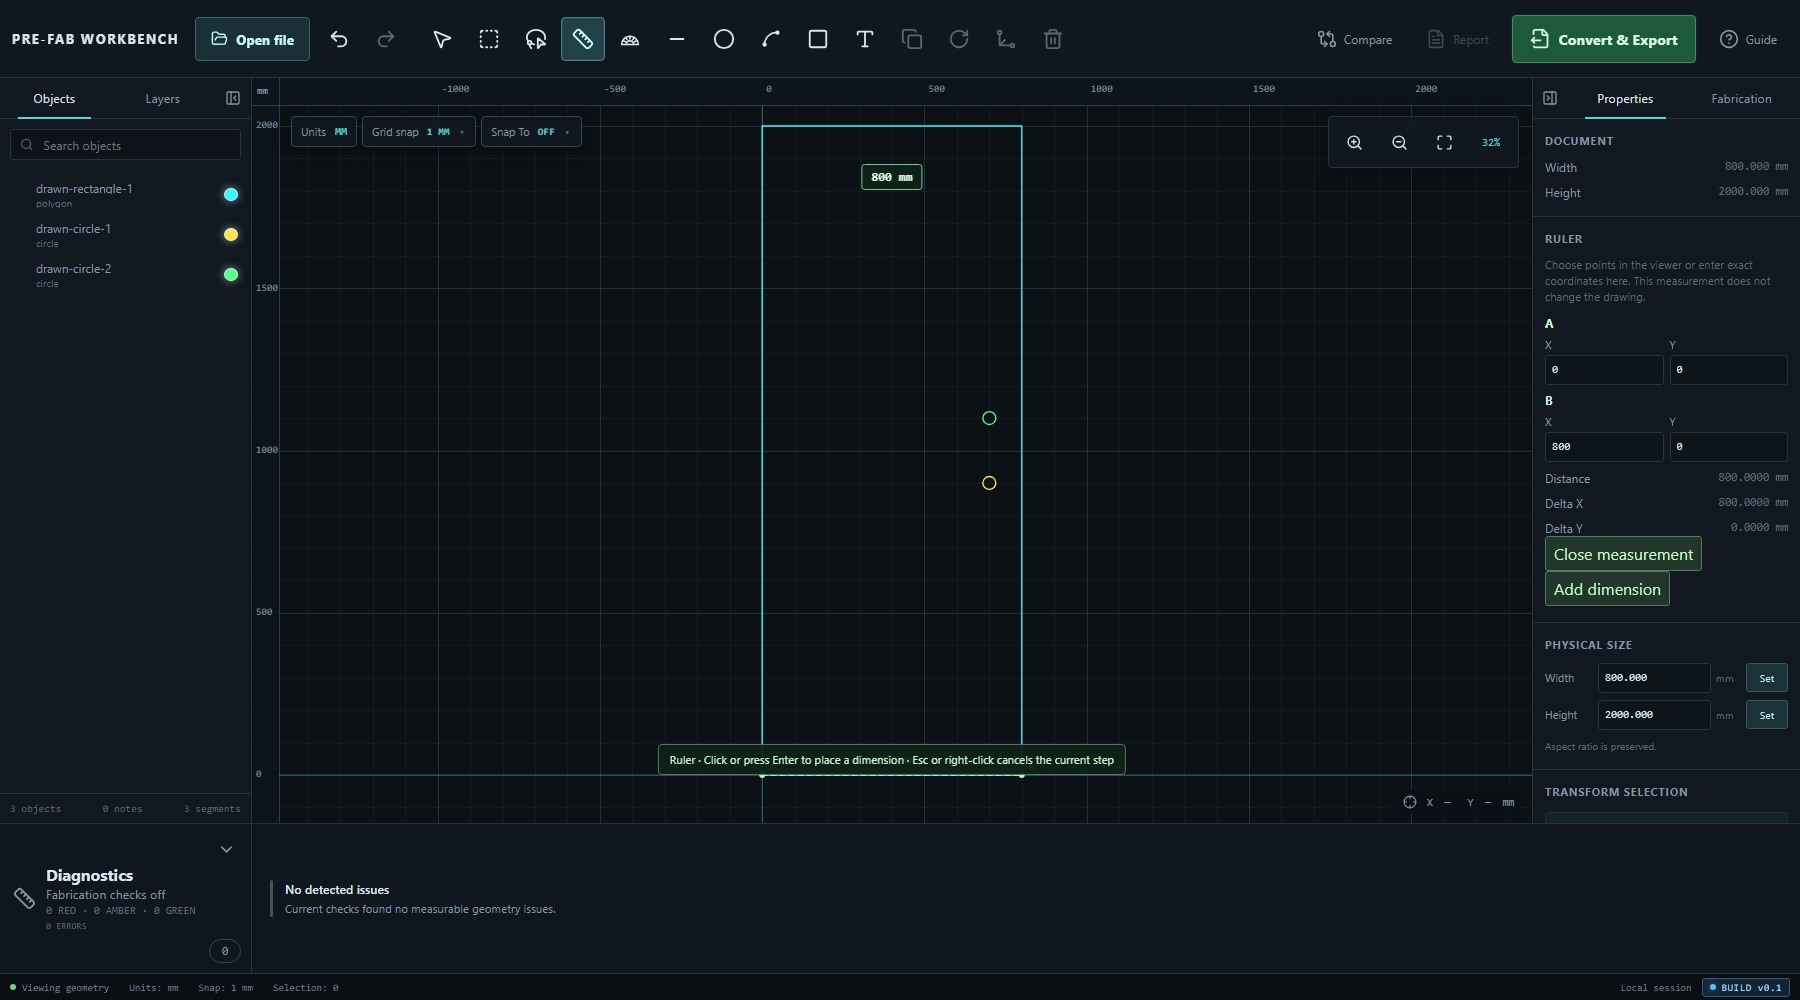Open the Snap To dropdown

(x=531, y=132)
